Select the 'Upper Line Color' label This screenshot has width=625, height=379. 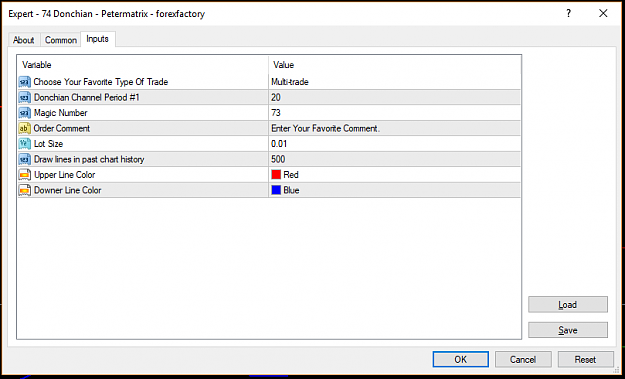(65, 175)
